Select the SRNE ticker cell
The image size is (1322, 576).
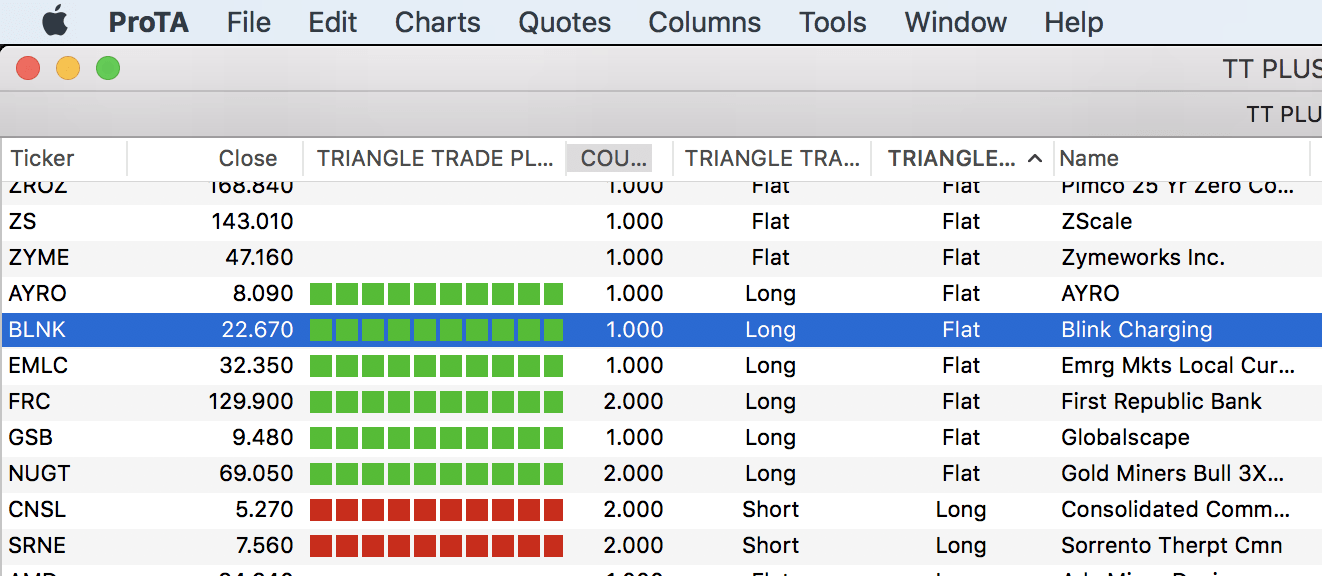click(x=37, y=546)
